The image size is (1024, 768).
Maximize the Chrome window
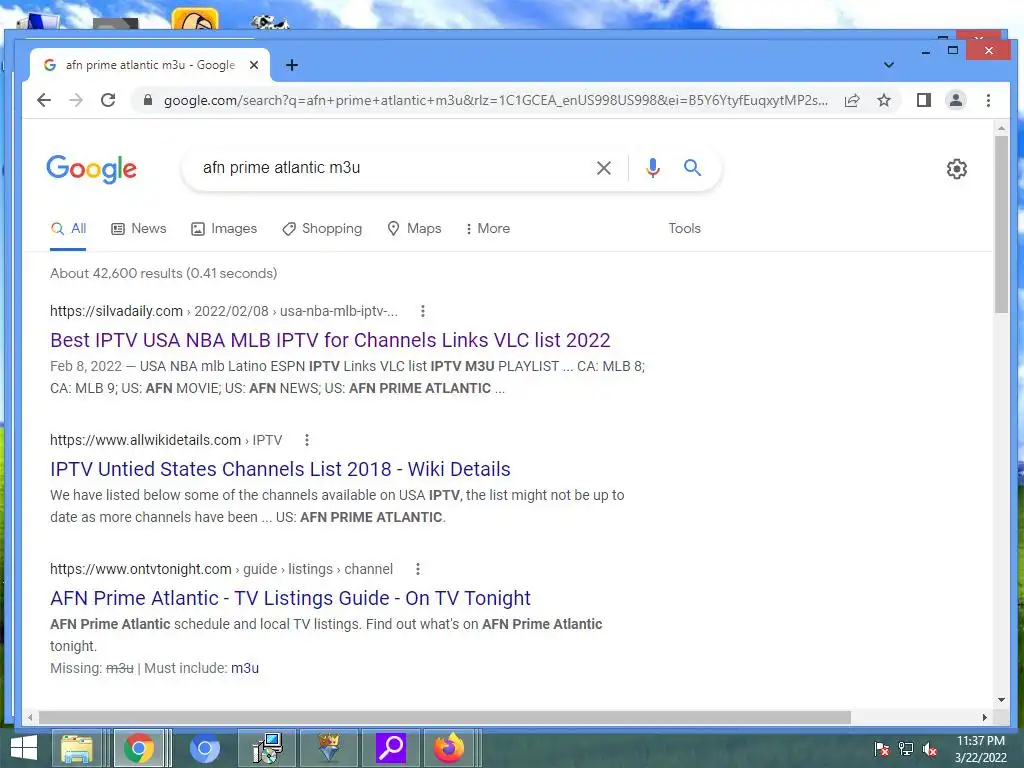pos(953,50)
